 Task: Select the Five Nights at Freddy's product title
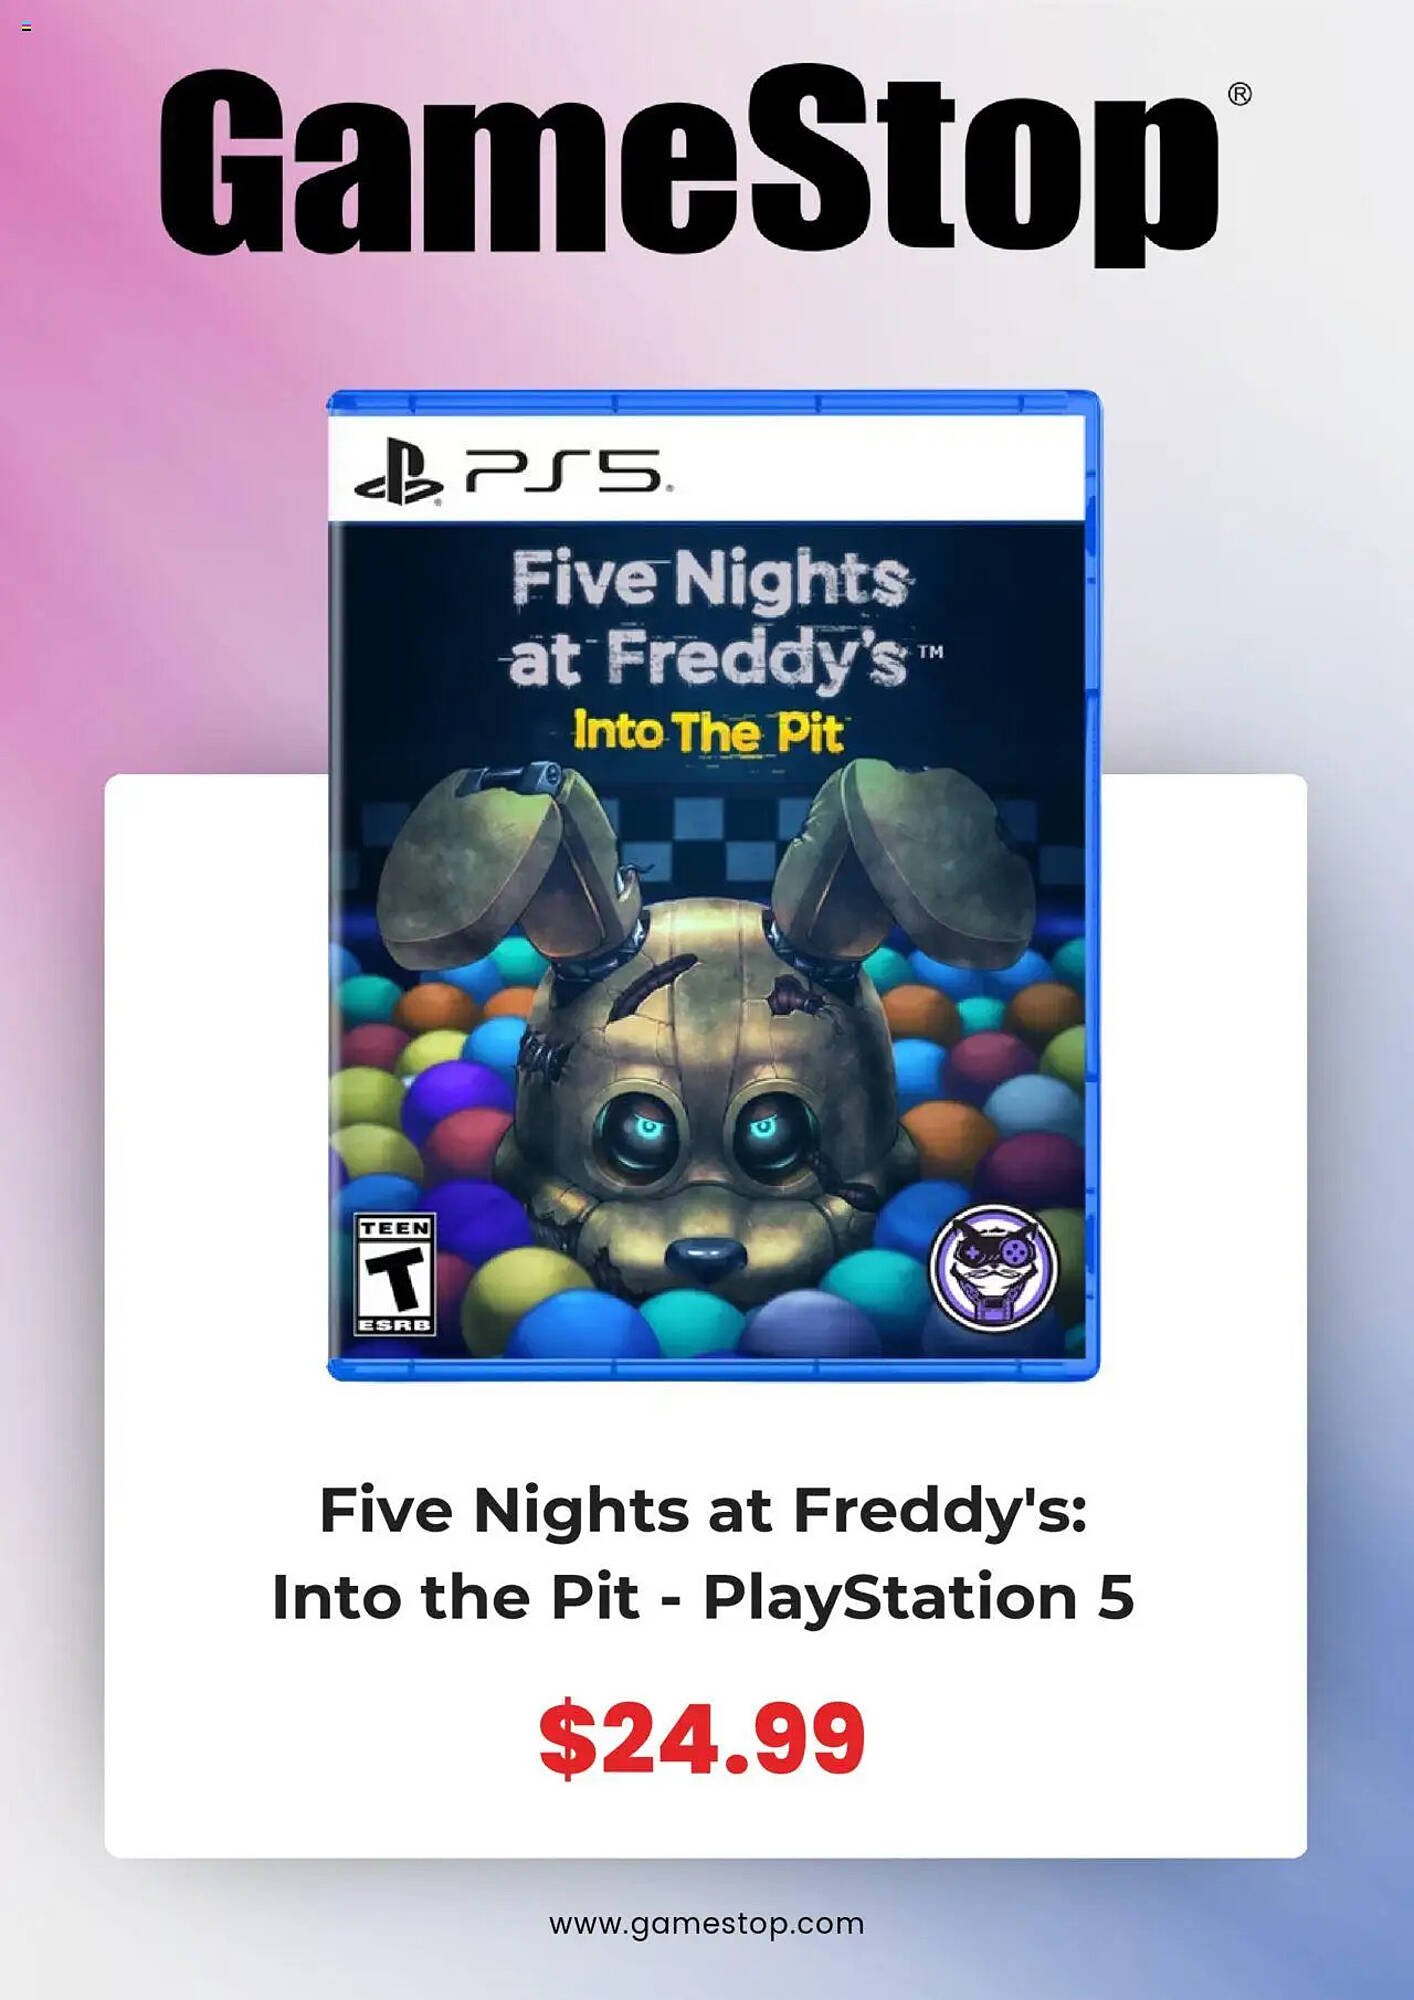tap(703, 1553)
